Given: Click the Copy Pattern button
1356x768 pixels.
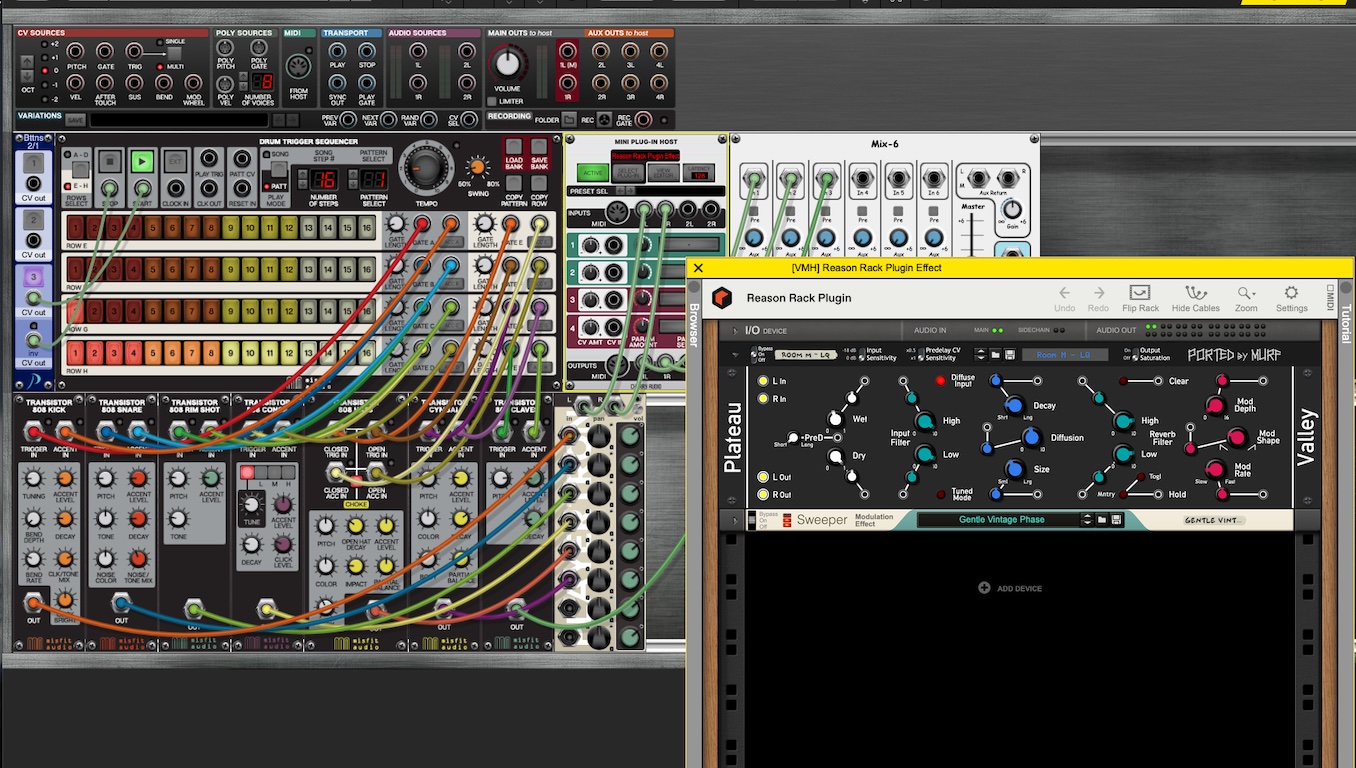Looking at the screenshot, I should click(514, 183).
